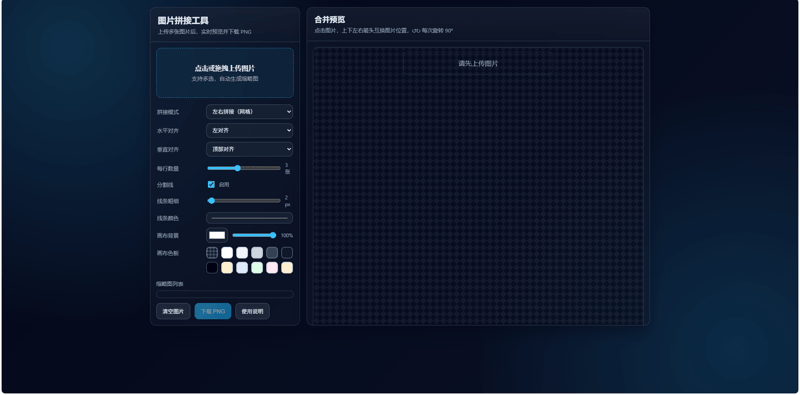Expand the 水平对齐 dropdown
This screenshot has height=395, width=800.
249,131
